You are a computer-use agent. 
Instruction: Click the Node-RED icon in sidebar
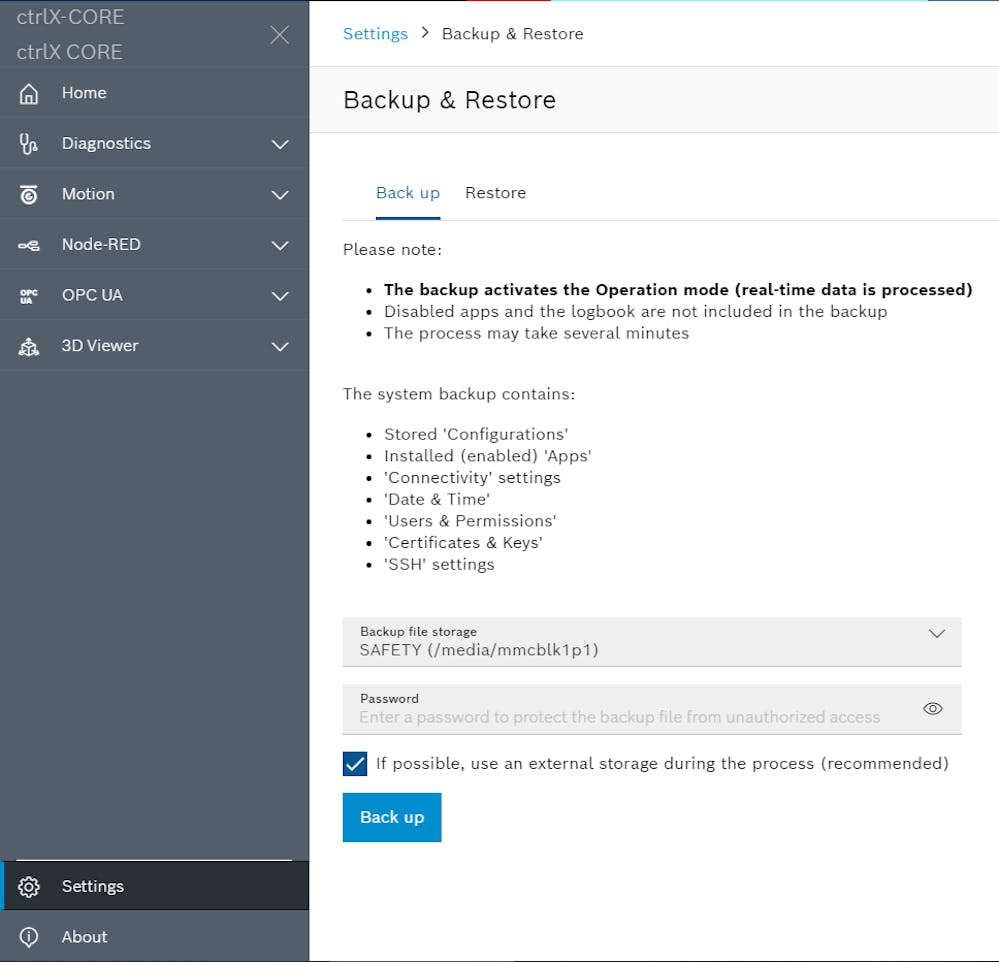point(29,245)
